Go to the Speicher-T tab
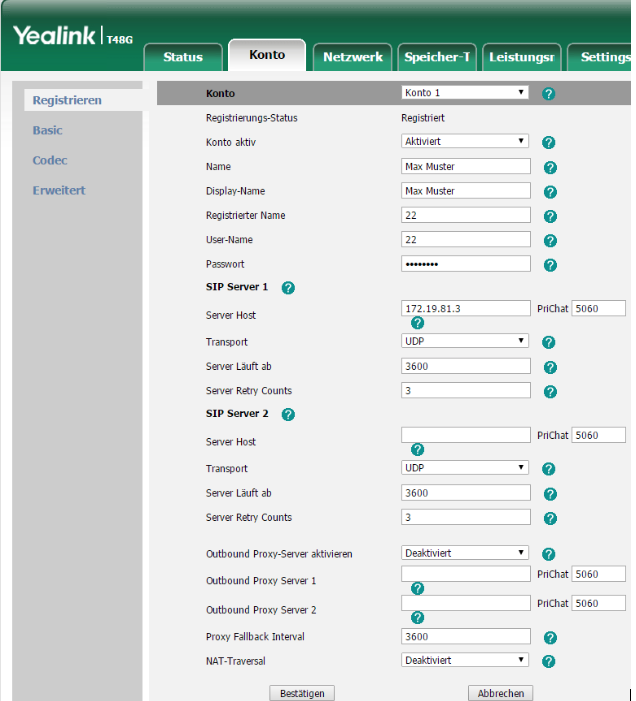Screen dimensions: 636x701 (437, 57)
